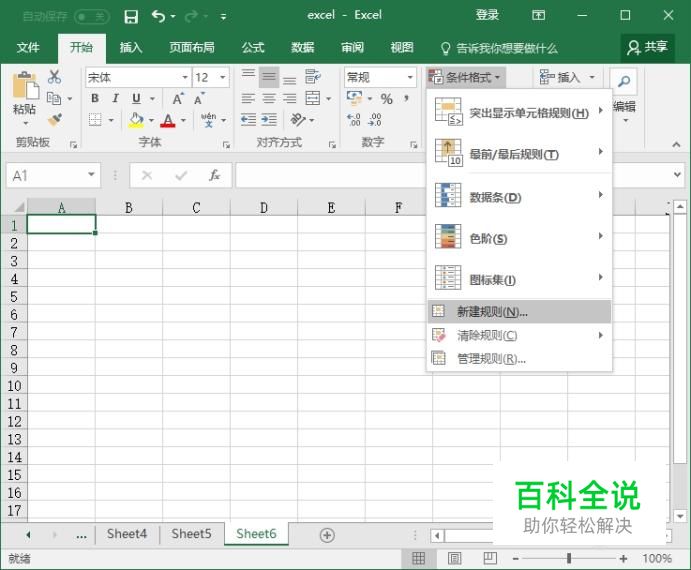Collapse the ribbon with up chevron

[x=676, y=145]
